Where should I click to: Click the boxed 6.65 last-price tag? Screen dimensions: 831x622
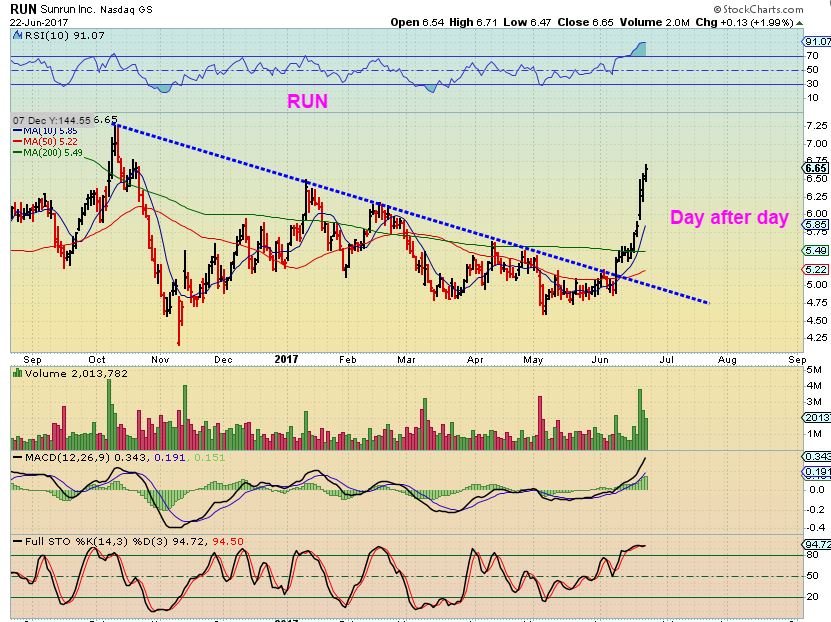tap(816, 168)
